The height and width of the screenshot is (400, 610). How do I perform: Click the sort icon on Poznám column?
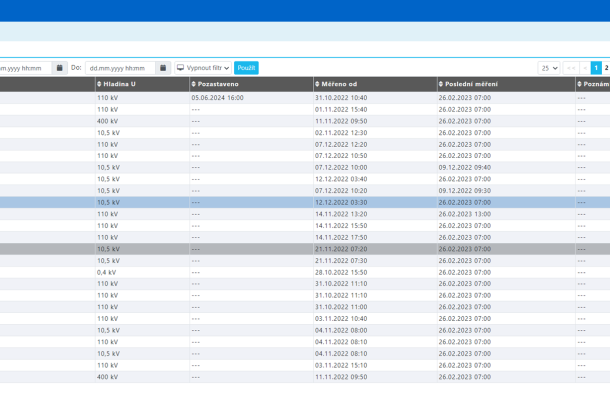579,84
